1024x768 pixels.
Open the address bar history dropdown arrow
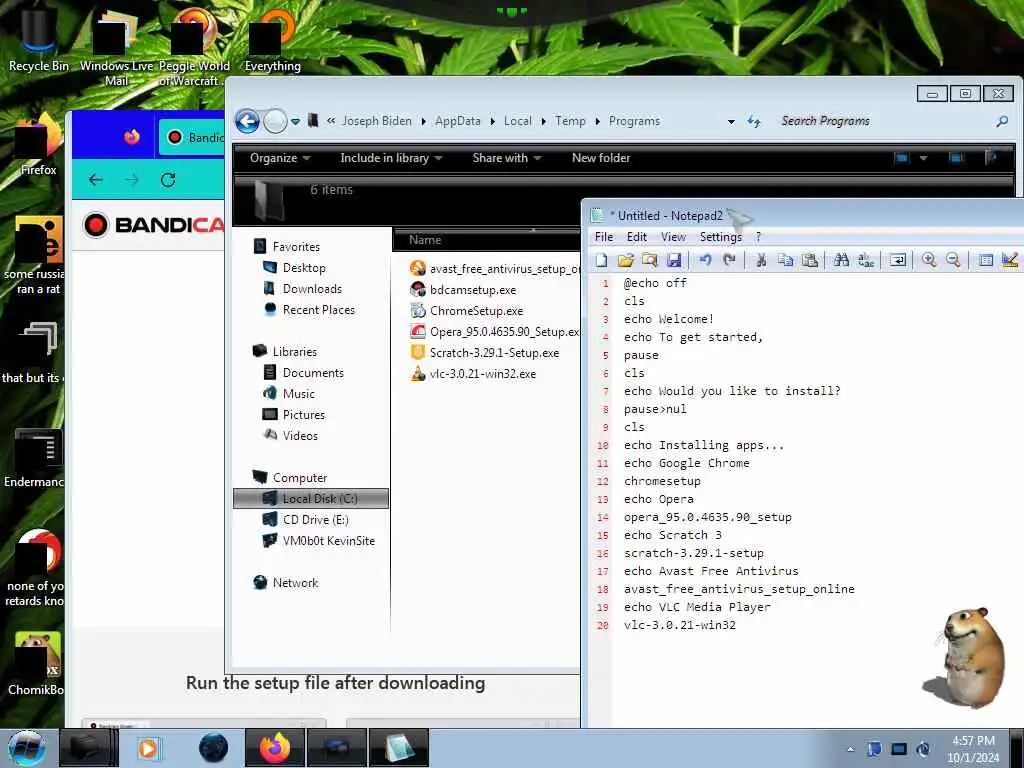(x=731, y=121)
